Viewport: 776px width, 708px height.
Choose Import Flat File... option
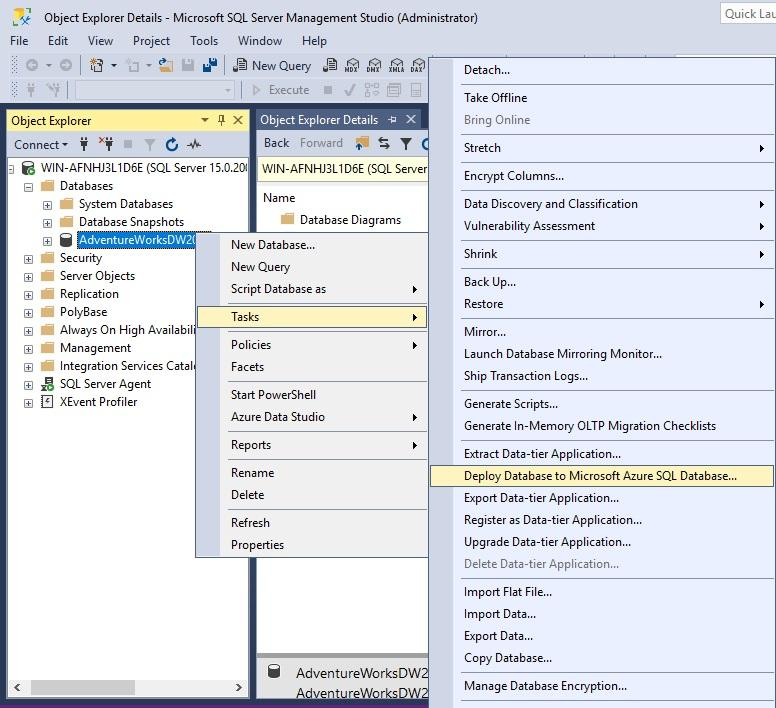click(601, 592)
